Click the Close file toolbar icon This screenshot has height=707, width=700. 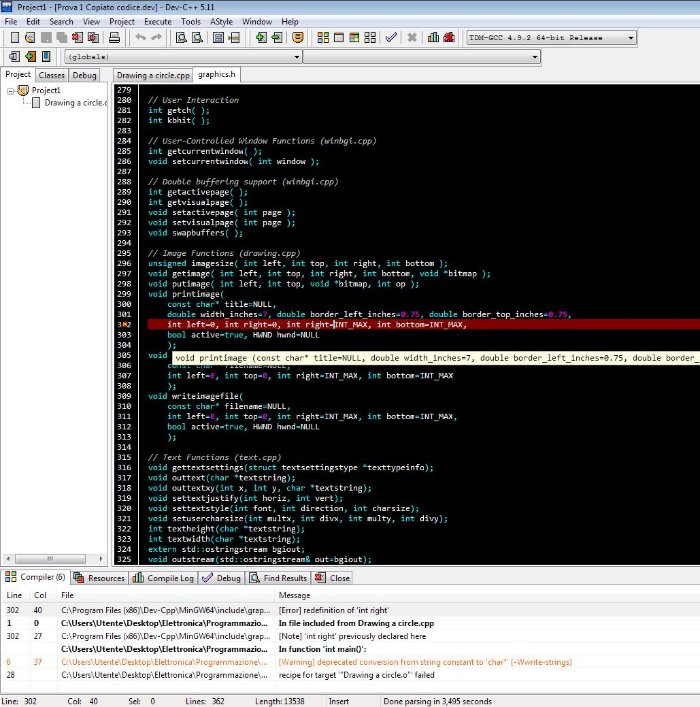tap(78, 37)
